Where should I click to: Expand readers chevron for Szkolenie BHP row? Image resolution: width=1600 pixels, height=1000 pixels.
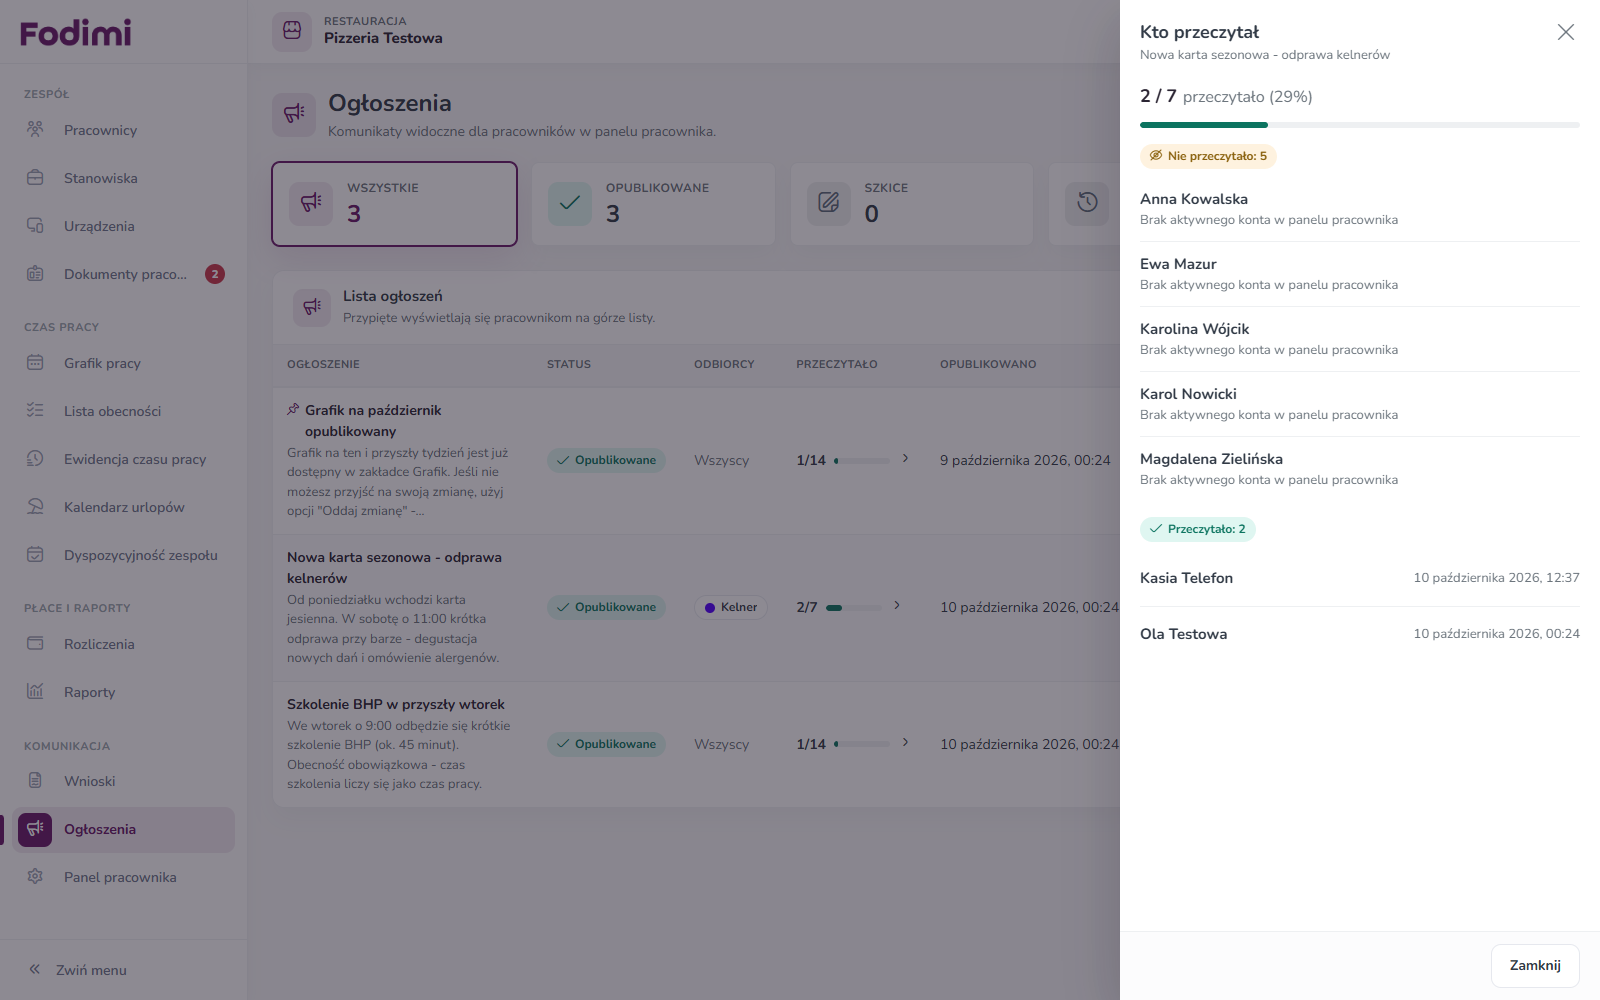click(x=905, y=743)
